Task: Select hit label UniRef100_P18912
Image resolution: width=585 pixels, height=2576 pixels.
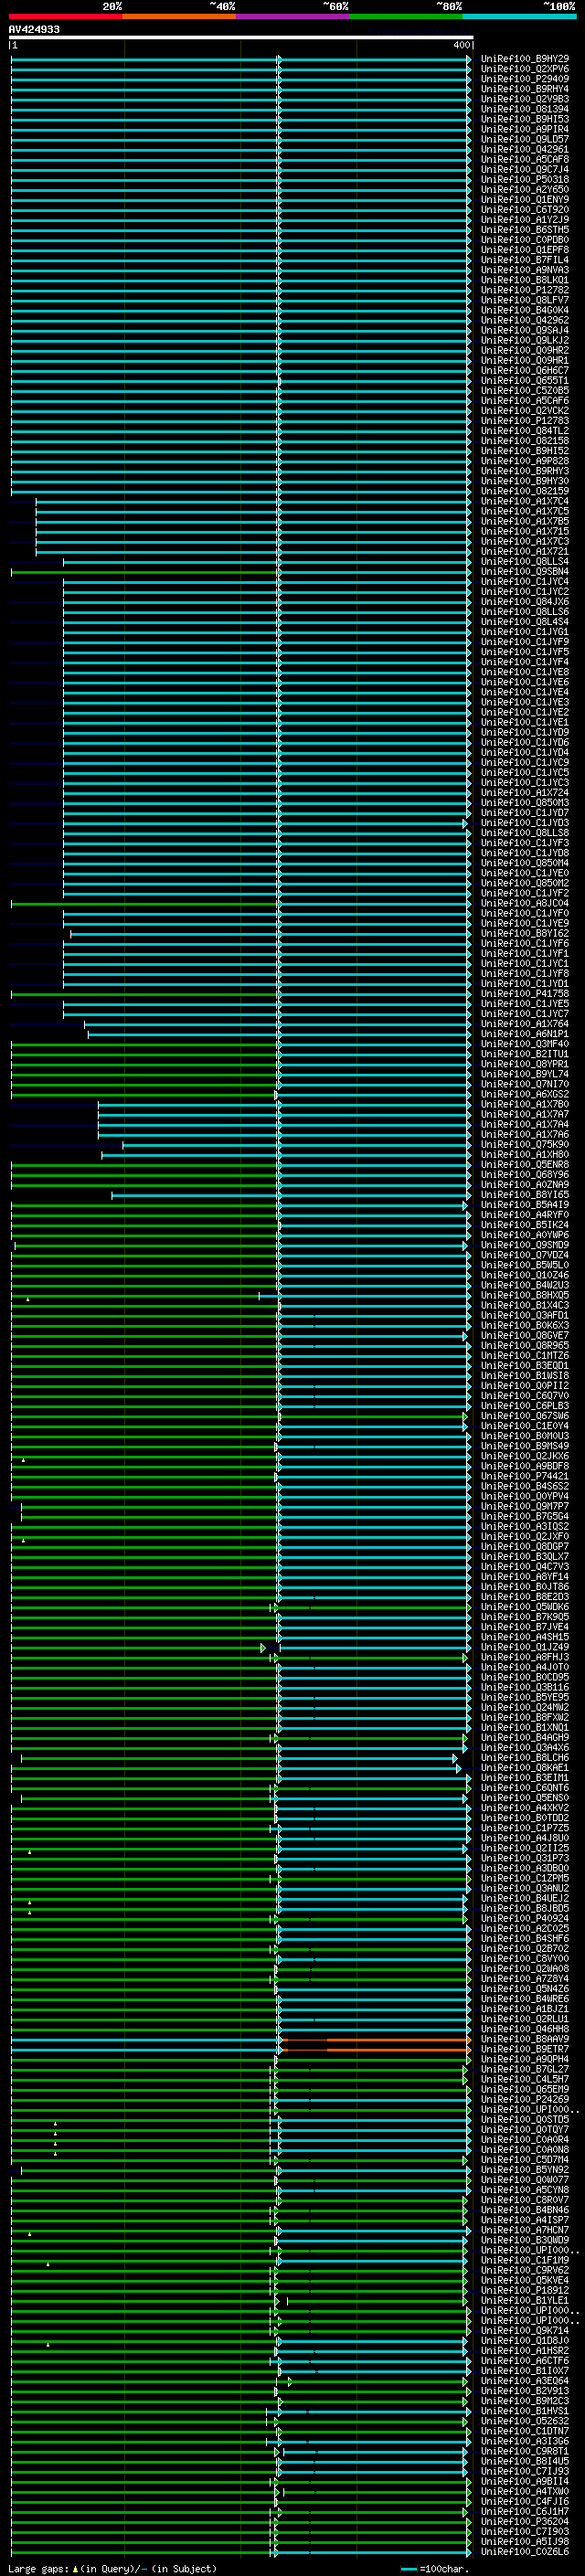Action: click(525, 2290)
